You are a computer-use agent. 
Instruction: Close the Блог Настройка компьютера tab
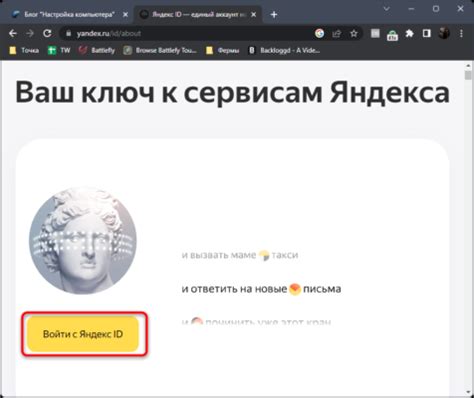point(125,15)
